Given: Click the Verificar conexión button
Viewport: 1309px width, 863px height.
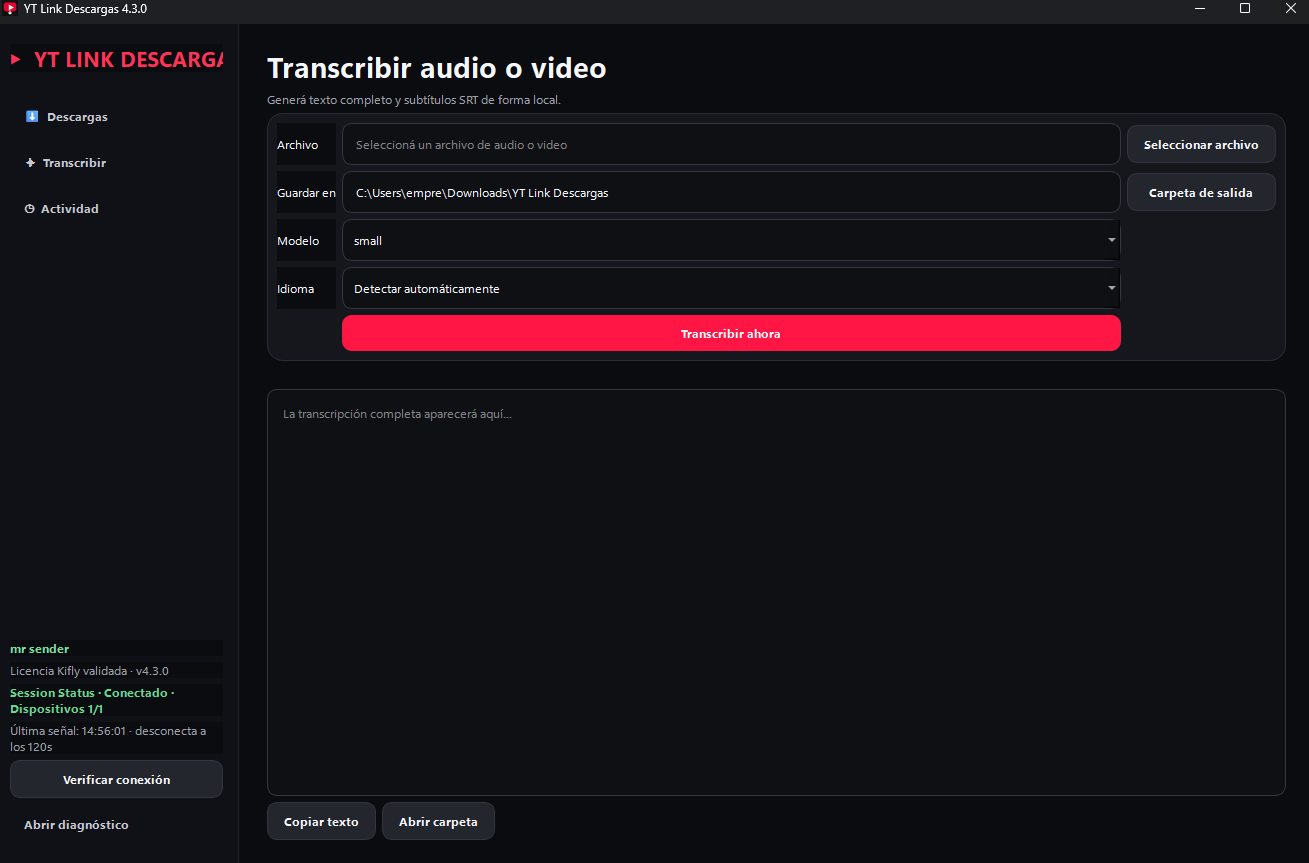Looking at the screenshot, I should 116,779.
